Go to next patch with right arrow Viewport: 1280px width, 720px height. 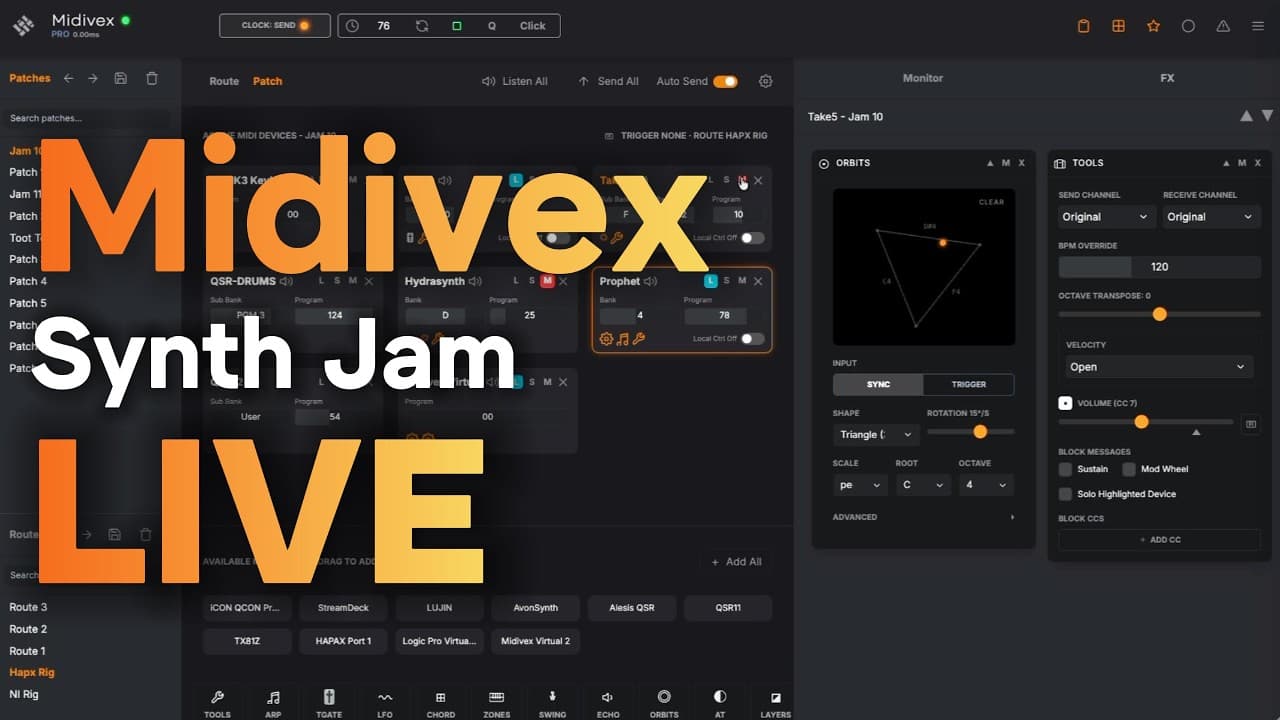[x=93, y=78]
